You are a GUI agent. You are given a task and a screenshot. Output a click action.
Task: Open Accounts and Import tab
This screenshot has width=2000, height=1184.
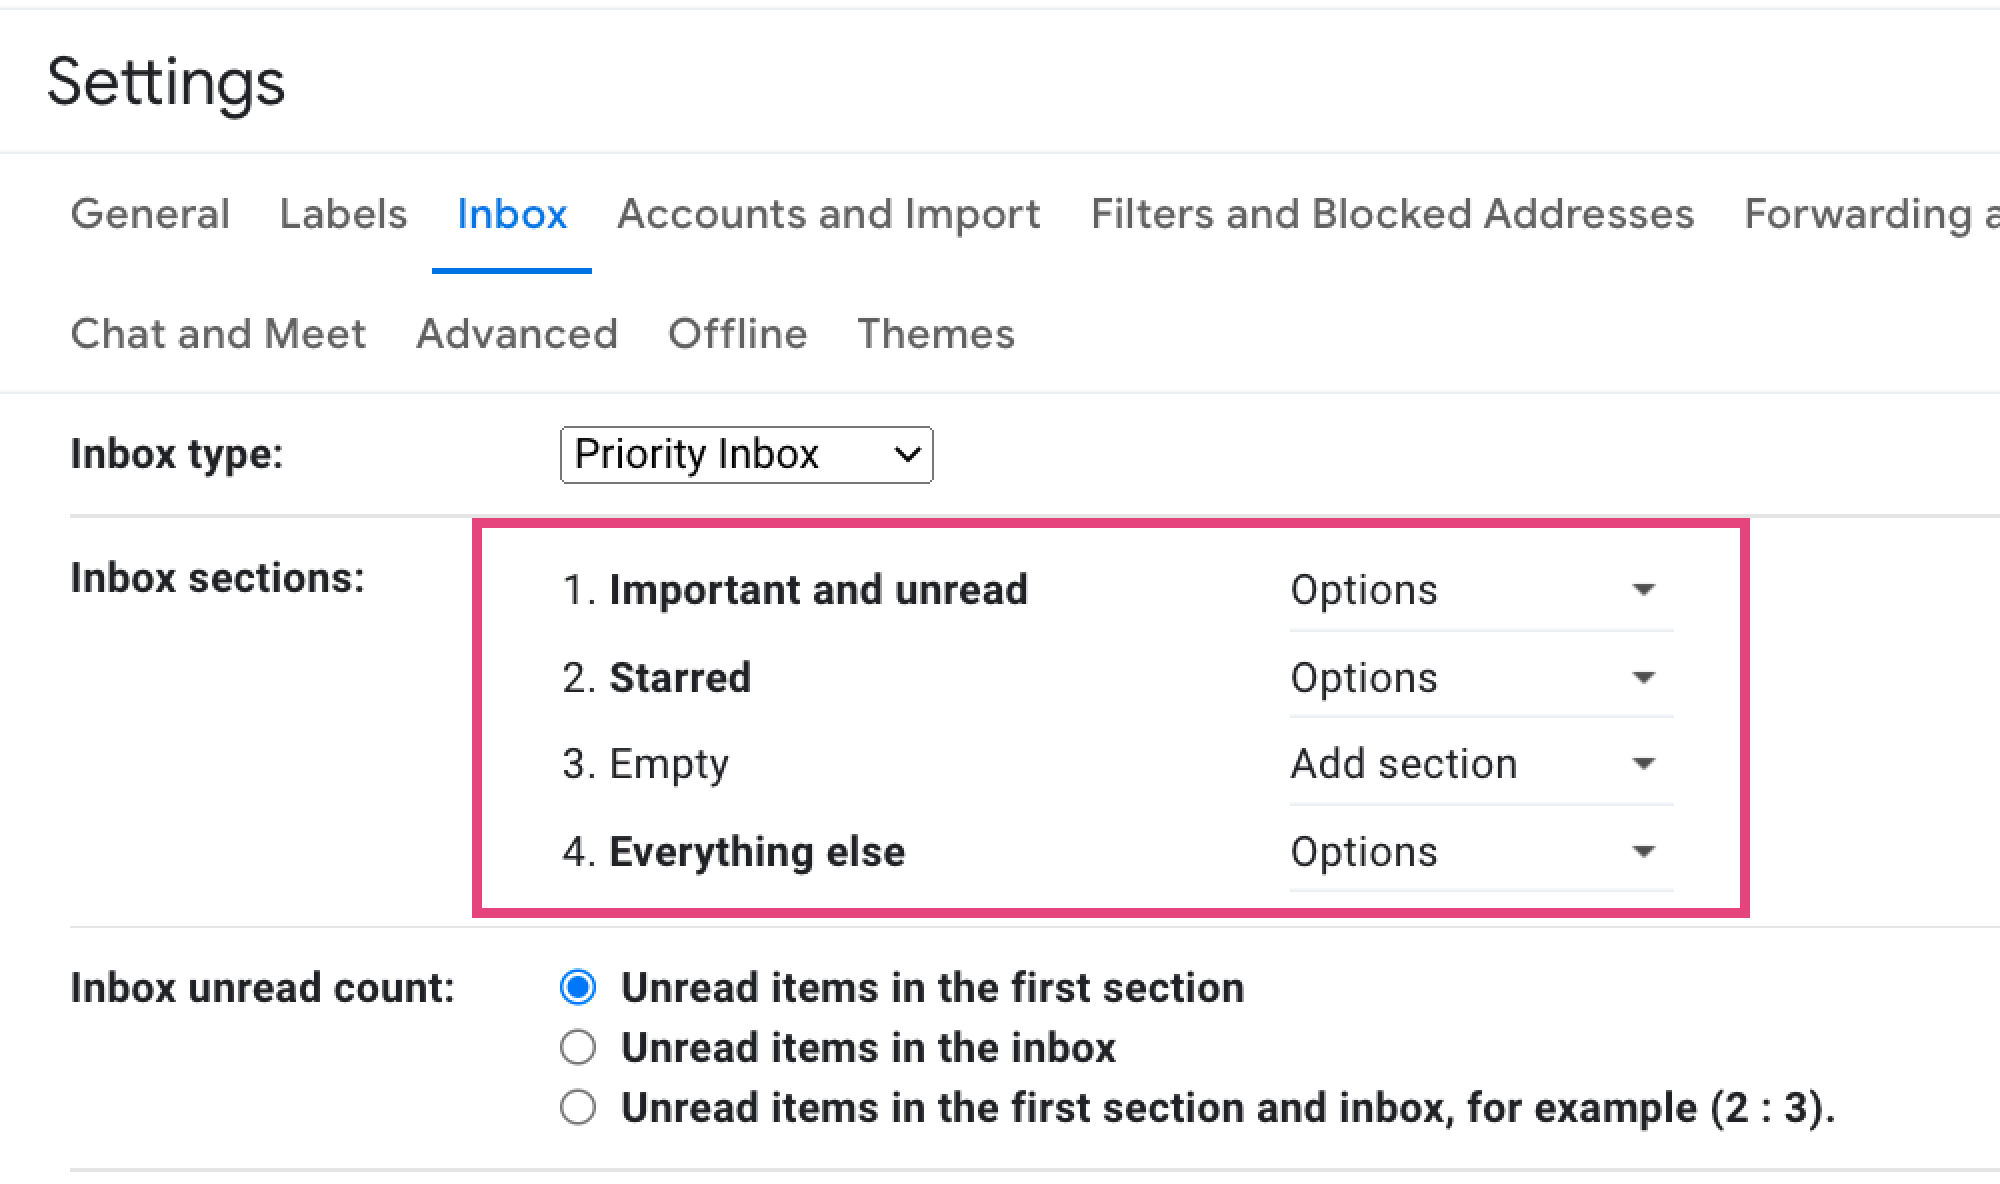point(829,214)
